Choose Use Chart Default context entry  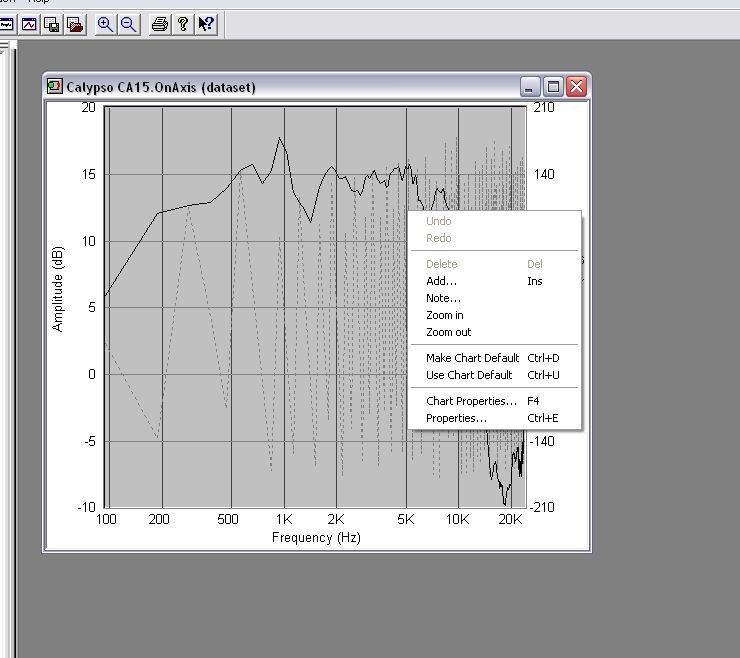[494, 375]
